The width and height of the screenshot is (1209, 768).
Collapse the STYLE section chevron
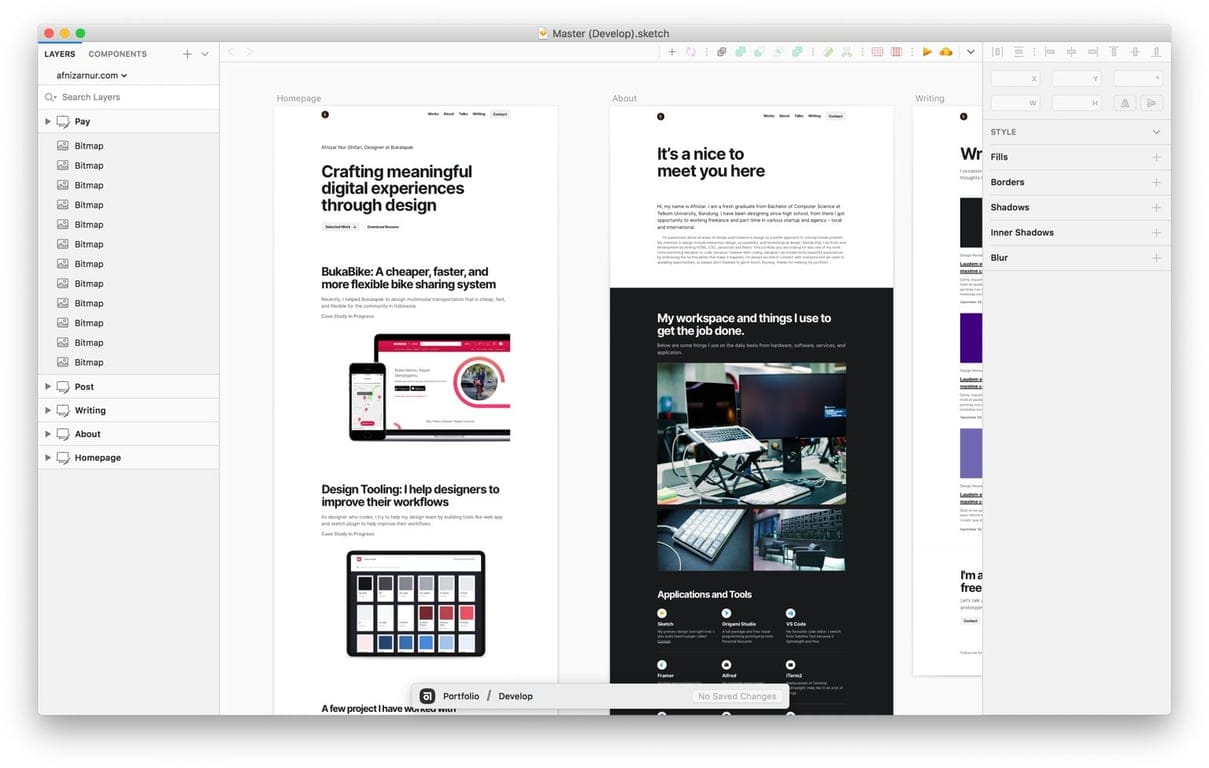1155,131
